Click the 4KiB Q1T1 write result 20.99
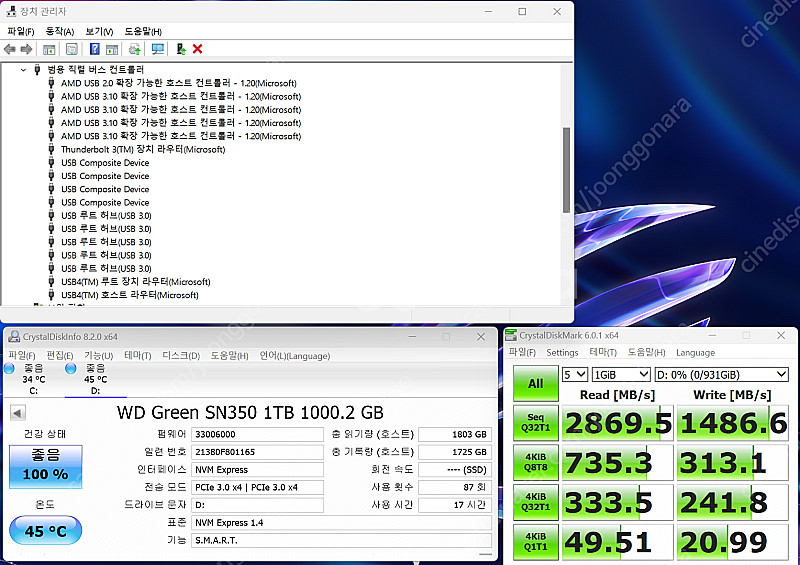This screenshot has height=565, width=800. 733,542
